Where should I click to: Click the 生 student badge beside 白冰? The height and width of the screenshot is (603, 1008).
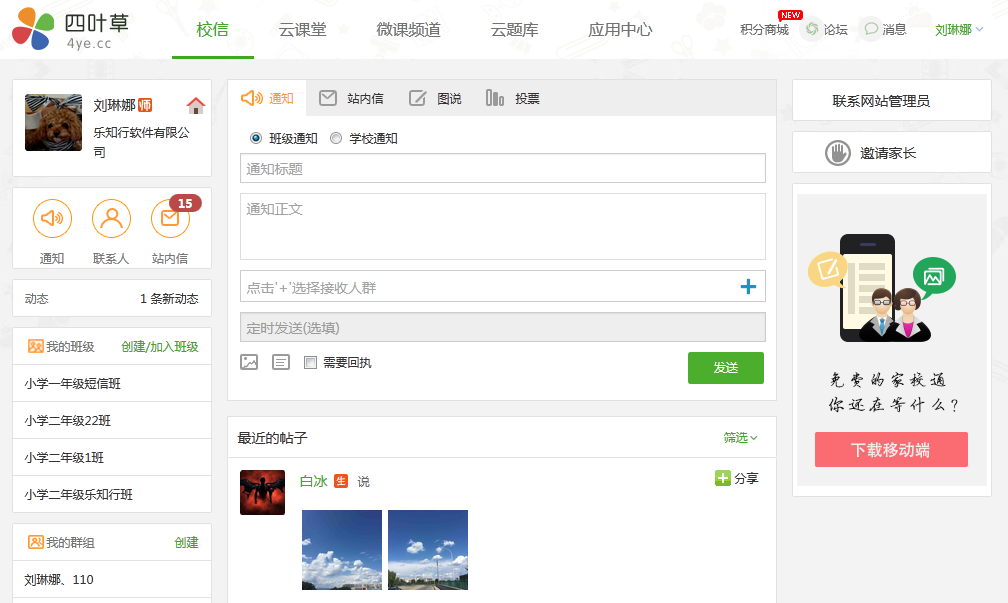click(341, 481)
